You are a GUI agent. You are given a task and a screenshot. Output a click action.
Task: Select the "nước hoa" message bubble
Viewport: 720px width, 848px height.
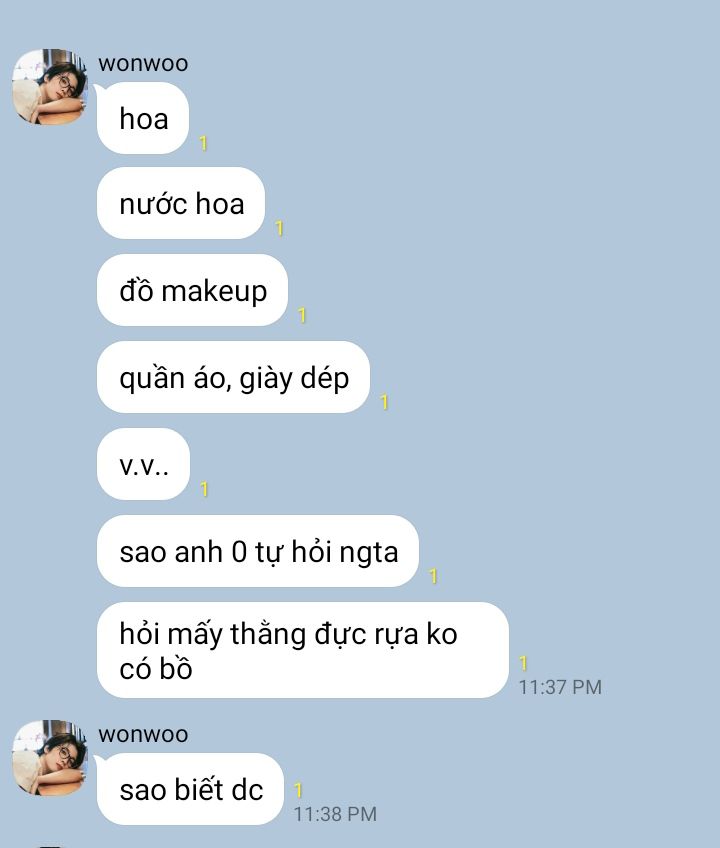pyautogui.click(x=181, y=203)
